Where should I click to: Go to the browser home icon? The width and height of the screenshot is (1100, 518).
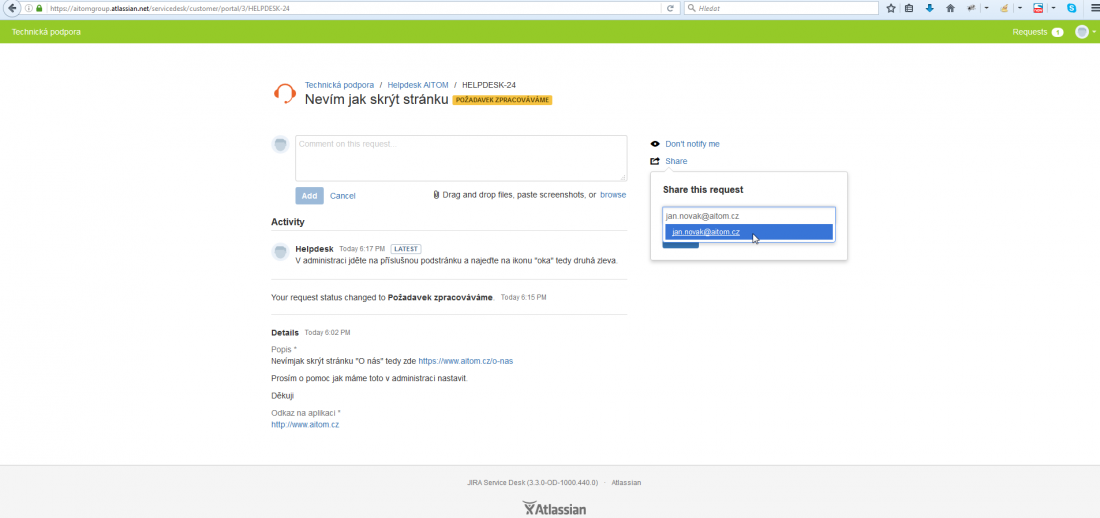(950, 8)
